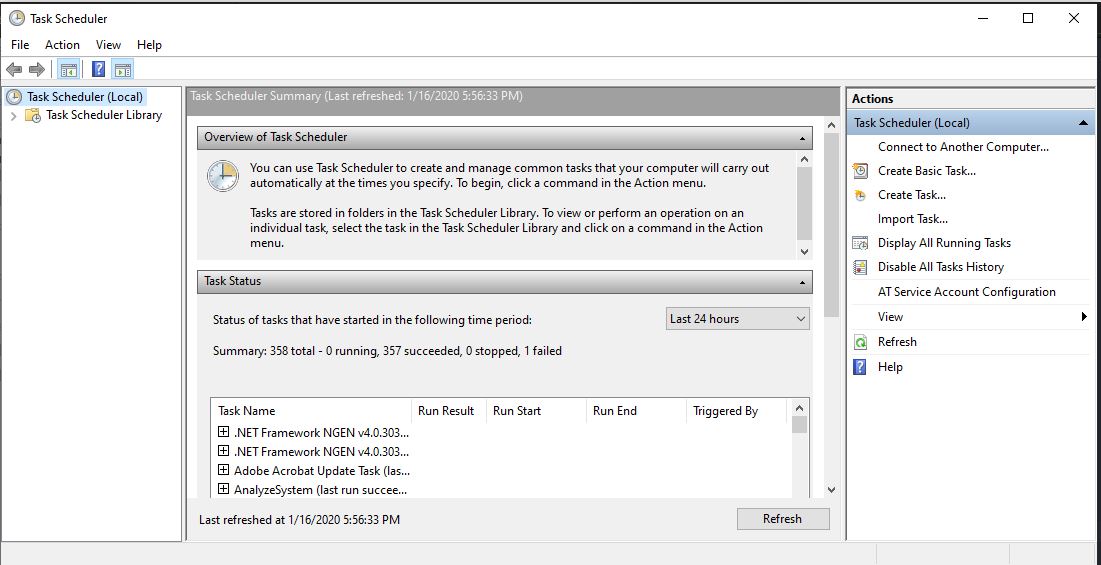Click the AnalyzeSystem task name text
Viewport: 1101px width, 565px height.
(x=320, y=489)
